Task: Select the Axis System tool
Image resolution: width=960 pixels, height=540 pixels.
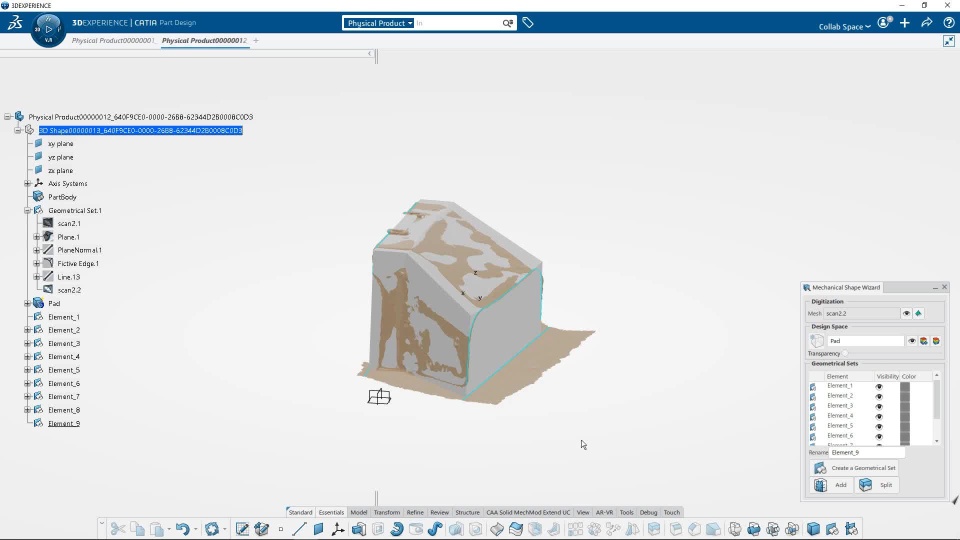Action: (337, 528)
